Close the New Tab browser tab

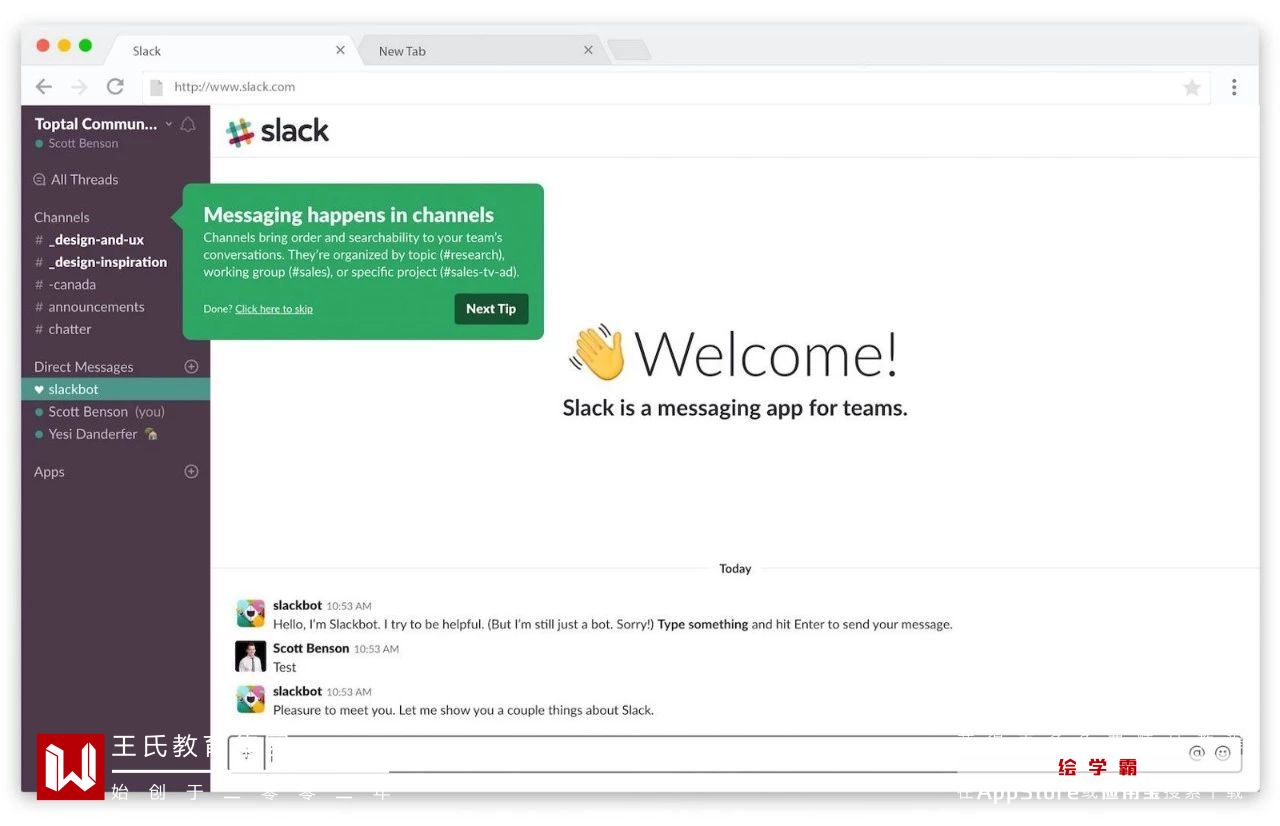pyautogui.click(x=588, y=50)
